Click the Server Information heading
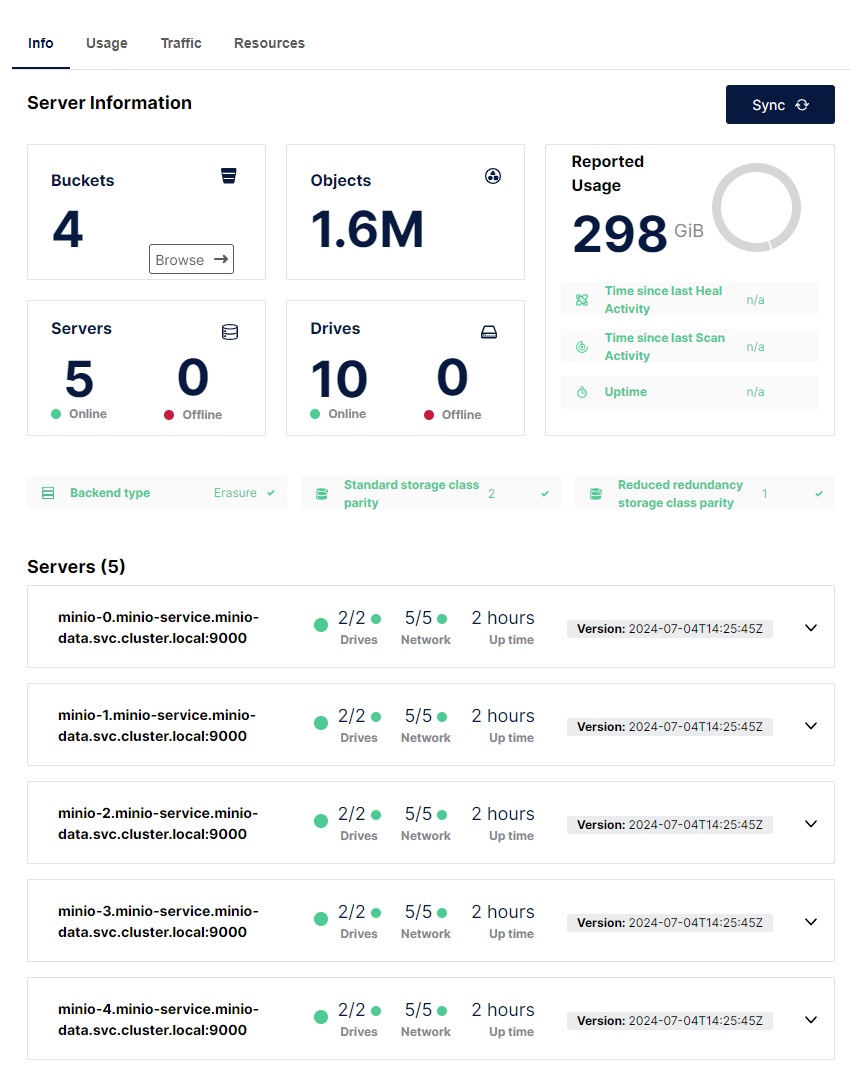 click(110, 103)
